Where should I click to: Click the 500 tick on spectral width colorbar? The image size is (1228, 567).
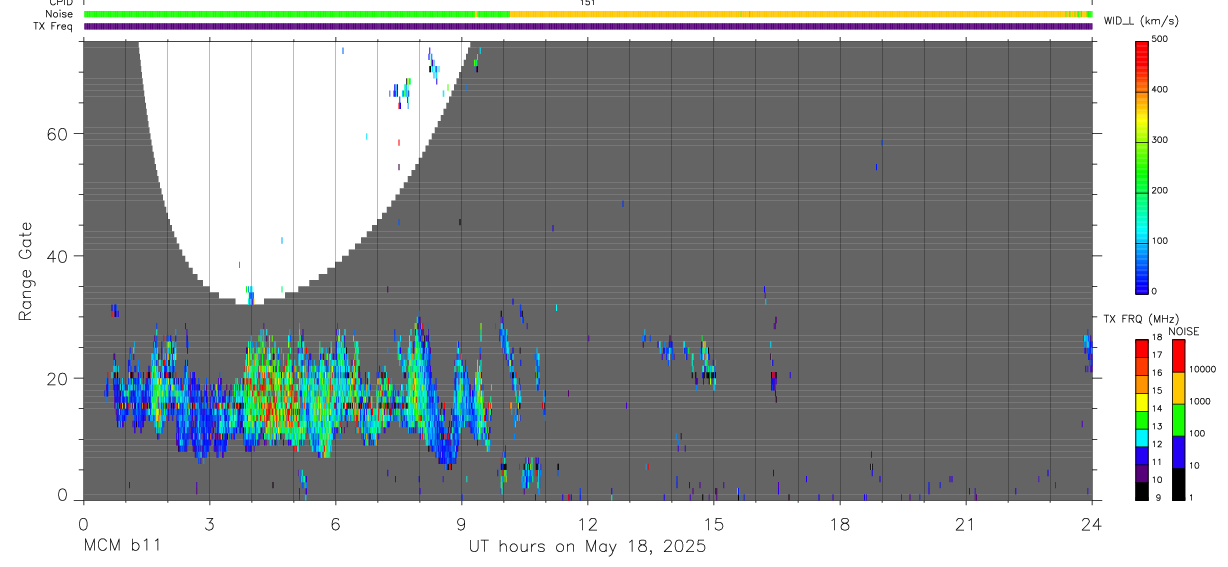click(1160, 39)
